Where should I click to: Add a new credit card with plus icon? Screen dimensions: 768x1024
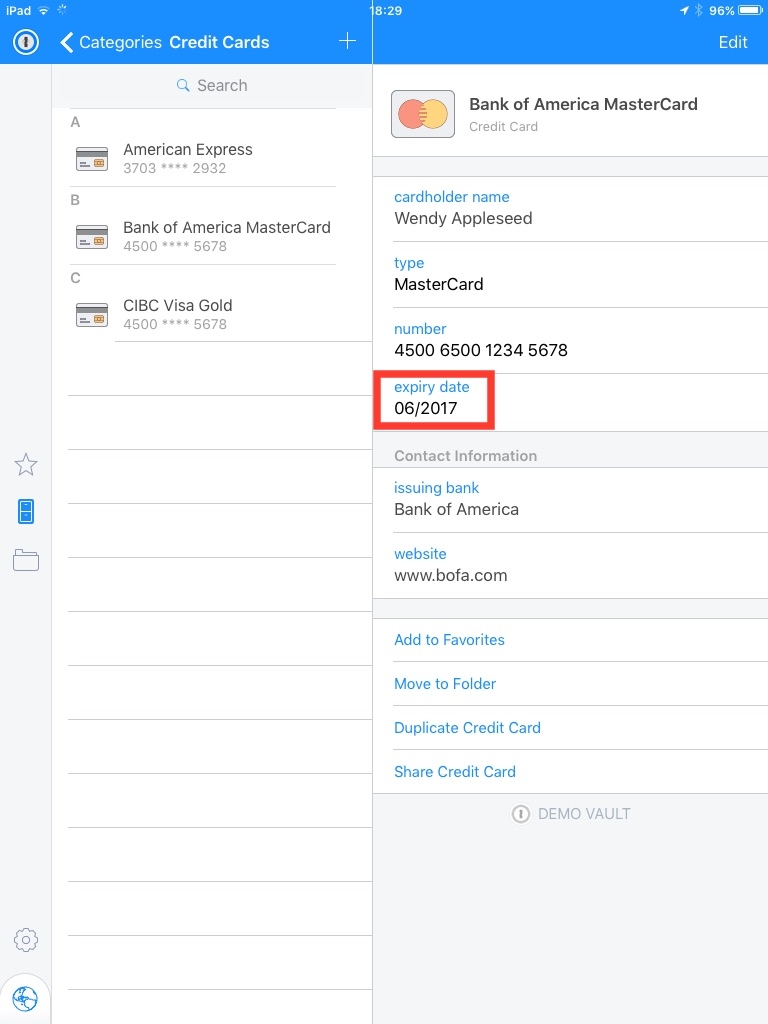347,41
